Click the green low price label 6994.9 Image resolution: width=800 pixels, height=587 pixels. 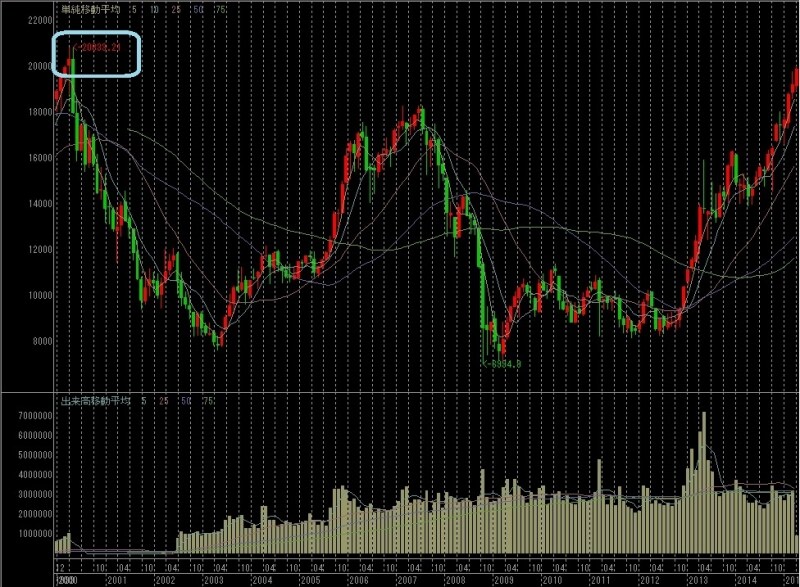[x=504, y=364]
